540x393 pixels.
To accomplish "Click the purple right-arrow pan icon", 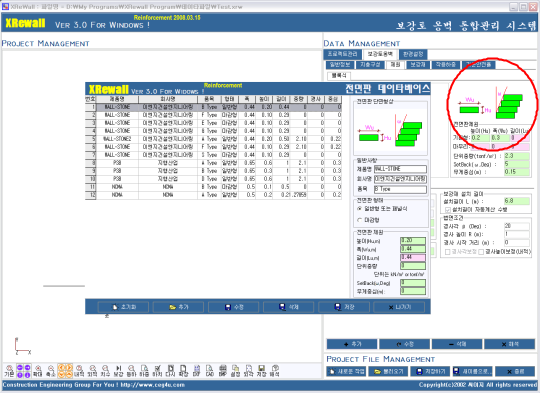I will (27, 367).
